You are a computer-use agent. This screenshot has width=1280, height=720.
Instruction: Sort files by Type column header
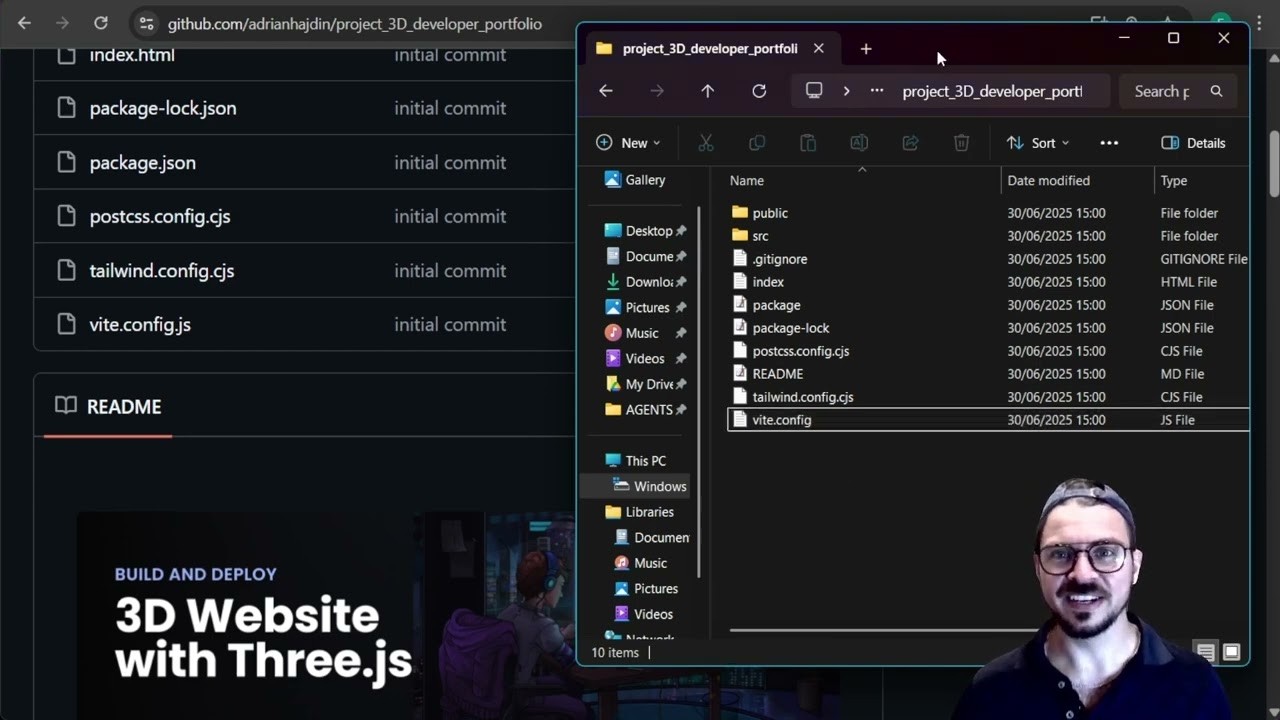[1174, 181]
